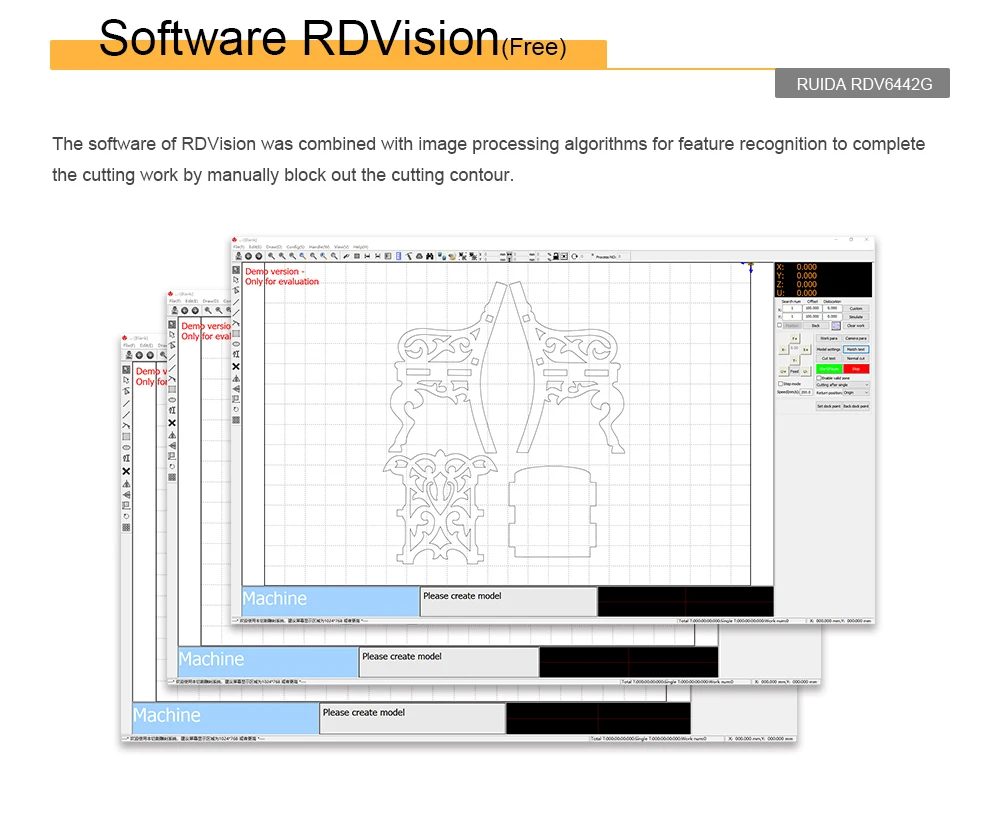
Task: Click the blue Machine panel in front window
Action: click(330, 601)
